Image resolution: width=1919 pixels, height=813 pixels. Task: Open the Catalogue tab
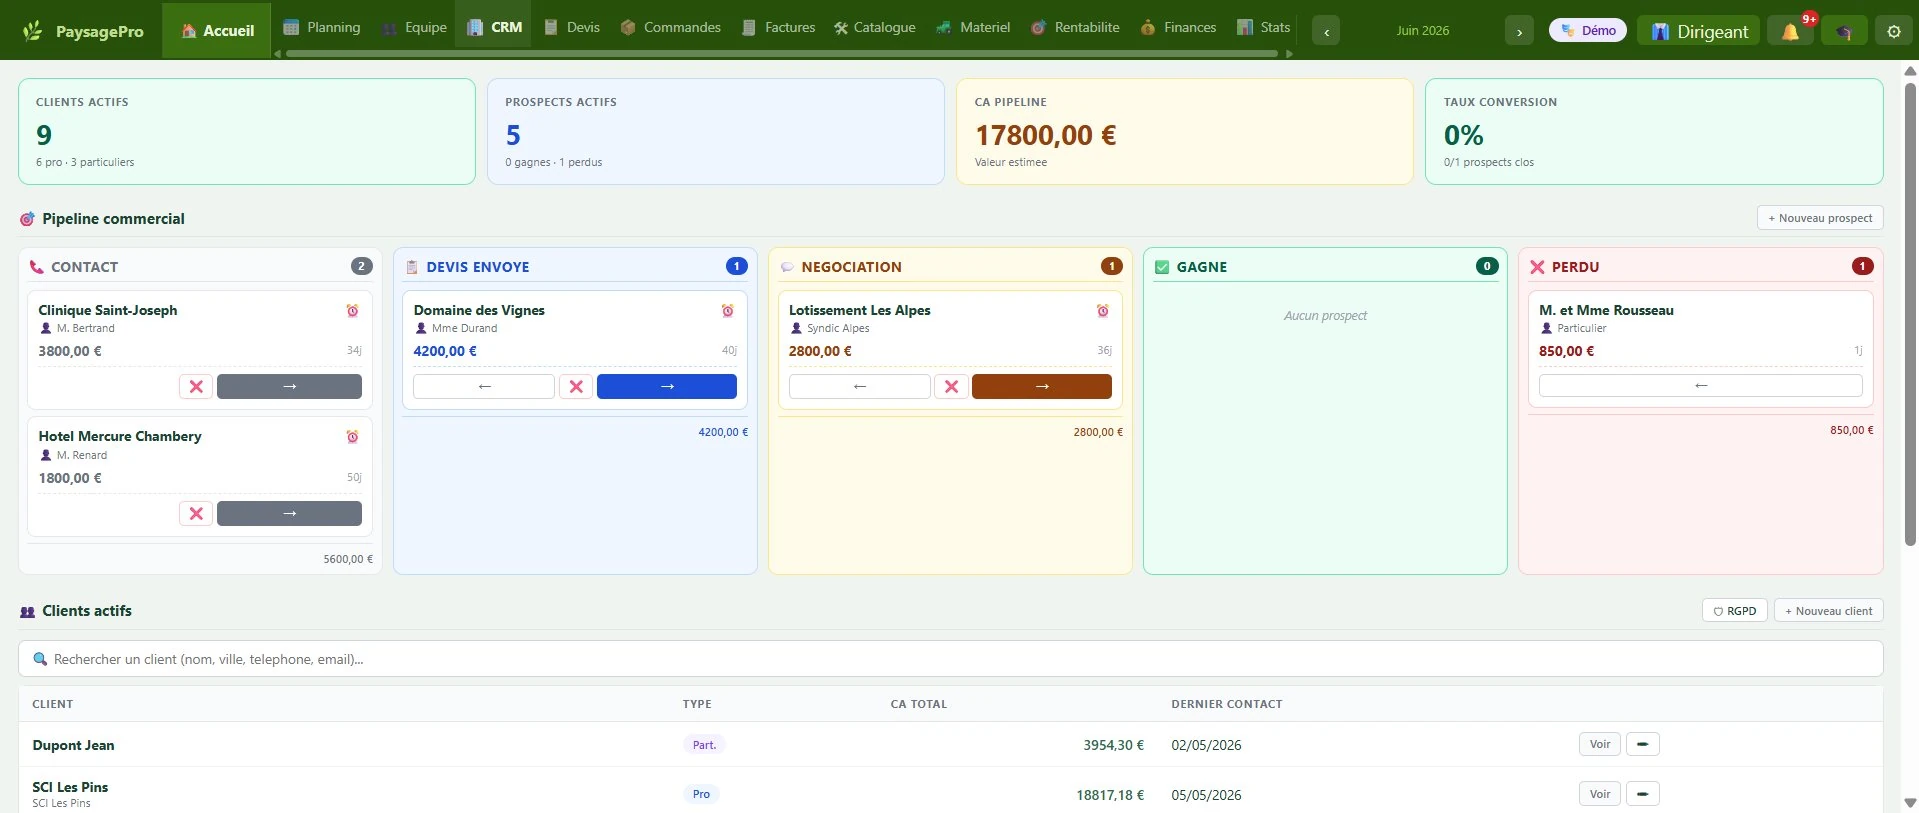click(x=875, y=27)
